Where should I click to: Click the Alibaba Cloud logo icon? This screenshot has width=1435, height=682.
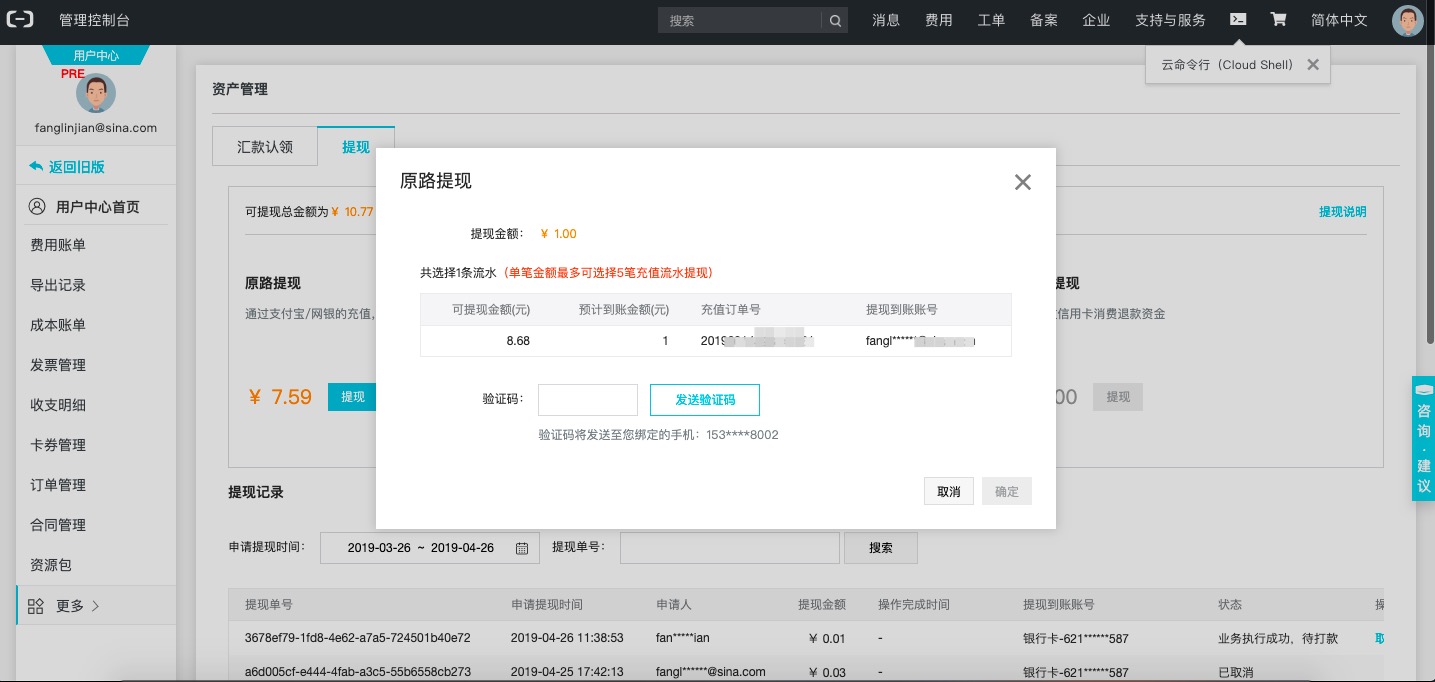pyautogui.click(x=22, y=20)
